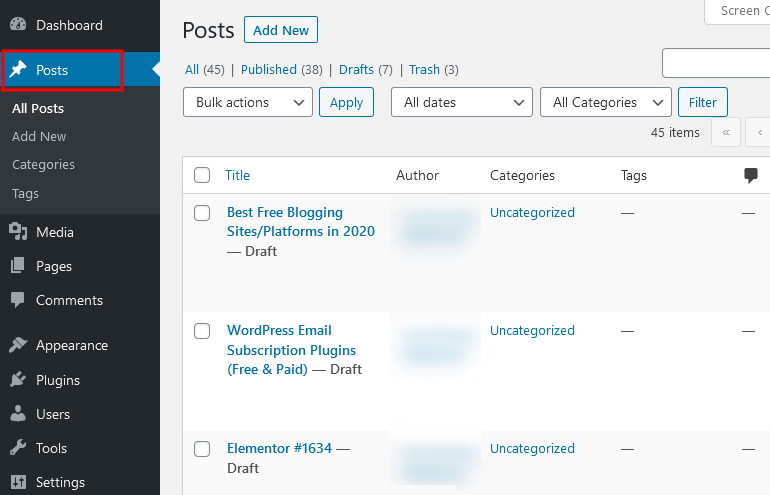Click the Tags column header

(633, 175)
